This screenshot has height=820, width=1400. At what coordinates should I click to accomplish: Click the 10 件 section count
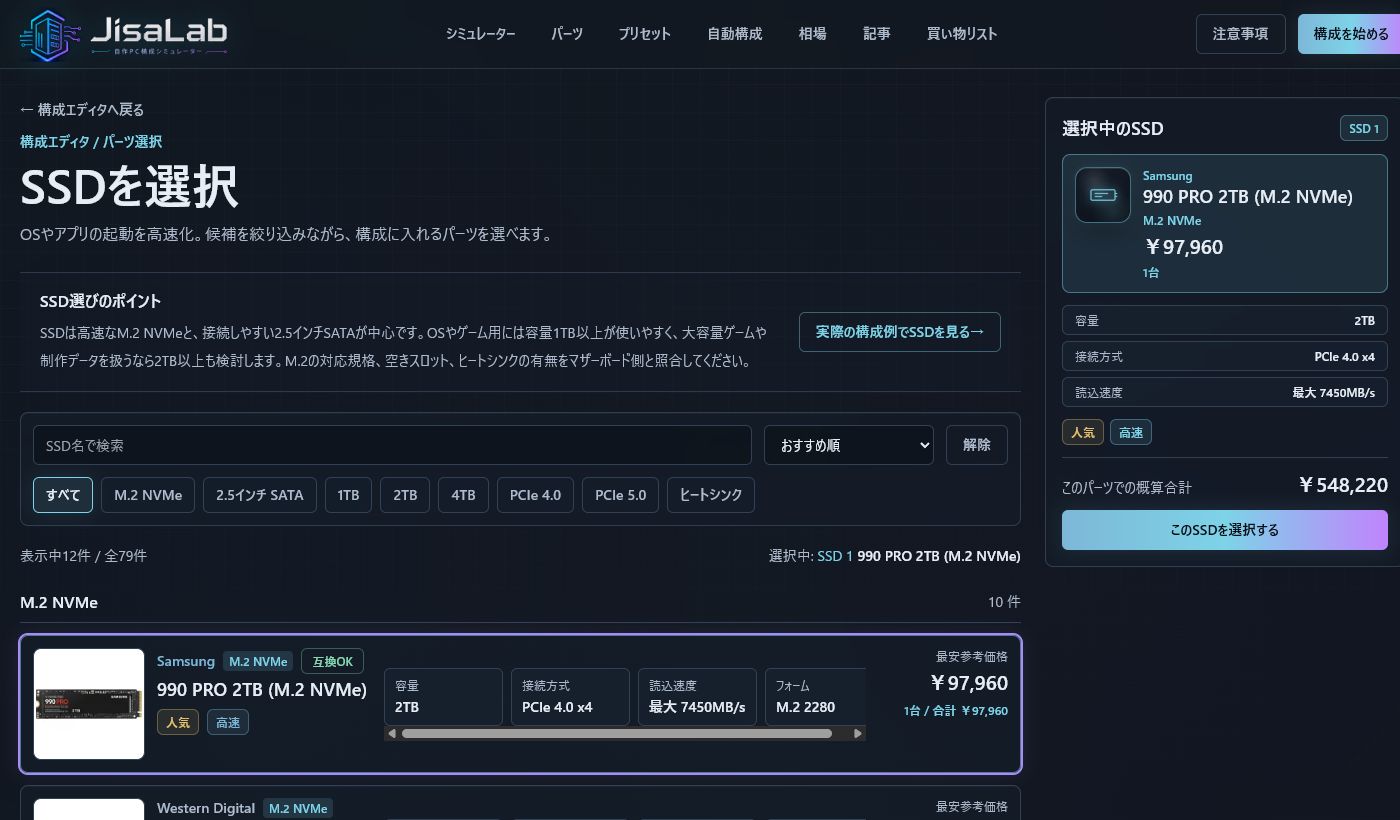[x=1004, y=602]
